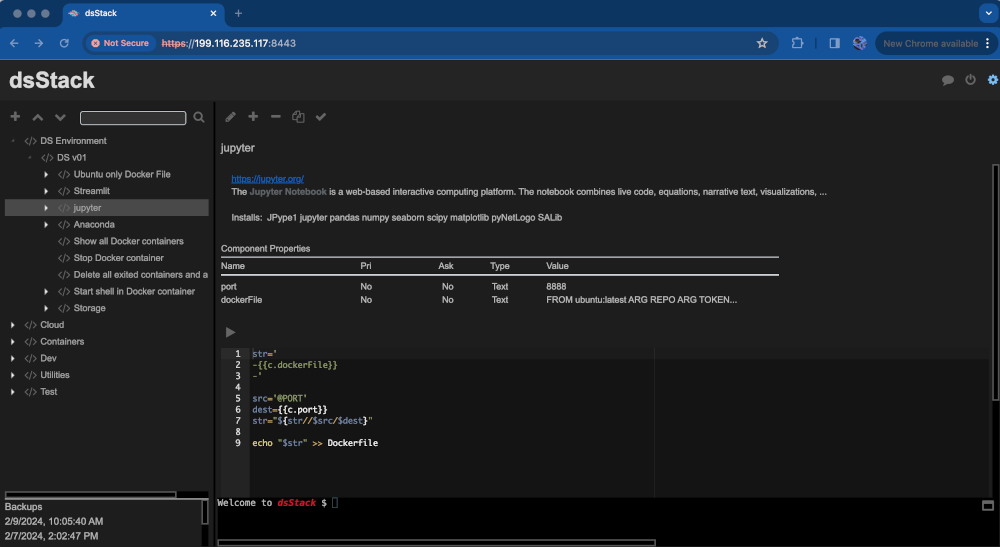Run the script with play triangle

pyautogui.click(x=230, y=332)
